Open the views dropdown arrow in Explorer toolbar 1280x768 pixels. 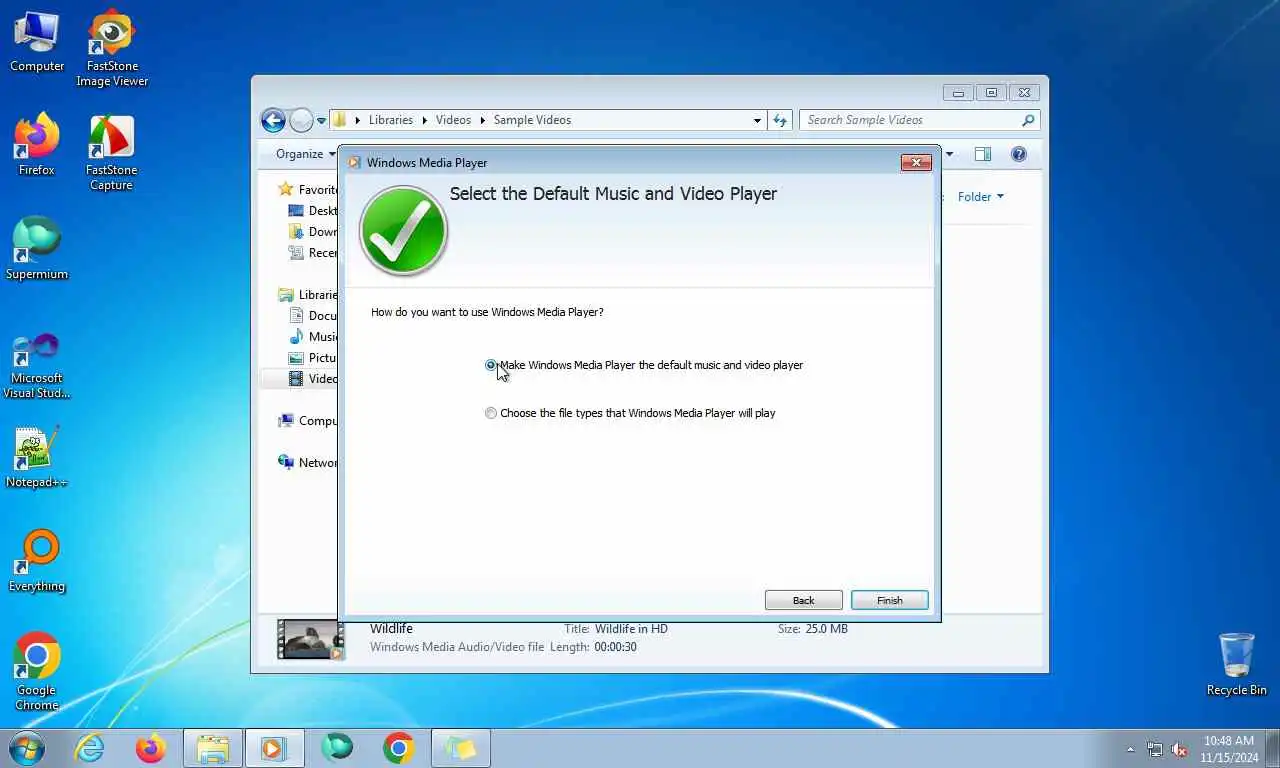click(x=949, y=154)
